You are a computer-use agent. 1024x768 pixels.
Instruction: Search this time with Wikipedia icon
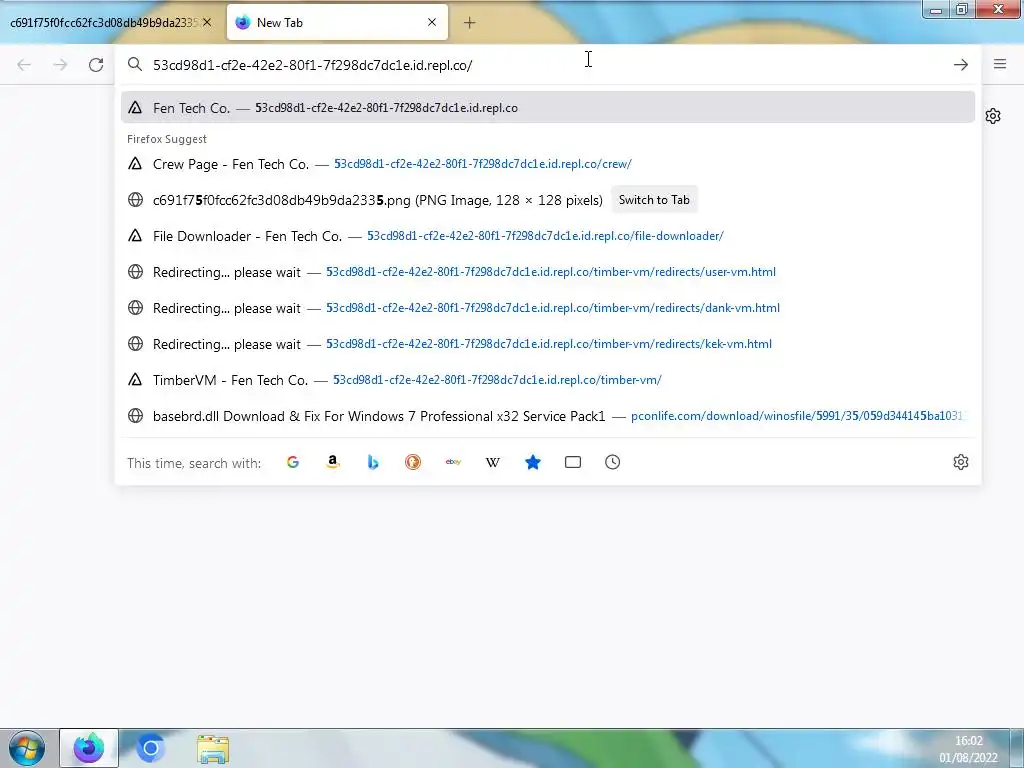coord(493,462)
